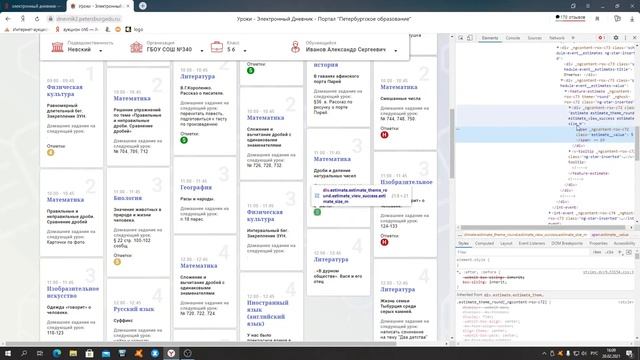This screenshot has height=360, width=640.
Task: Switch to DevTools Elements tab
Action: pyautogui.click(x=489, y=38)
